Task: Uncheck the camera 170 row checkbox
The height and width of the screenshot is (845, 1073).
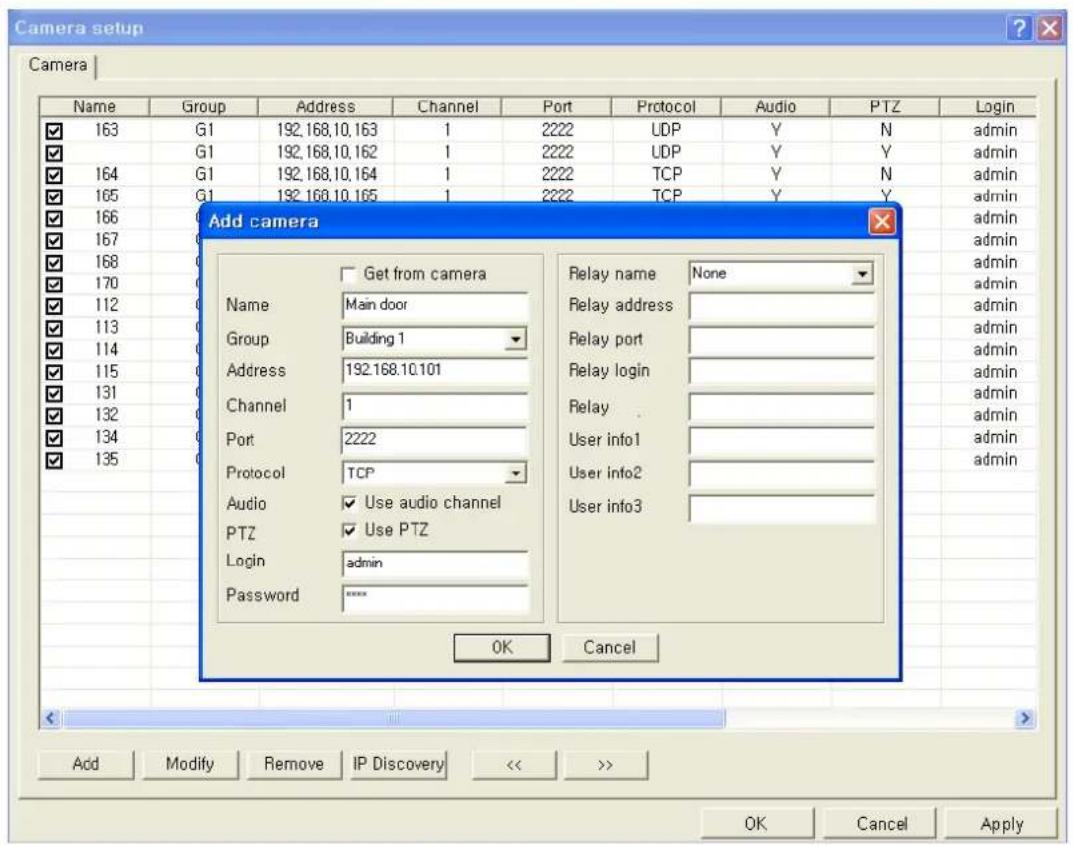Action: pyautogui.click(x=53, y=285)
